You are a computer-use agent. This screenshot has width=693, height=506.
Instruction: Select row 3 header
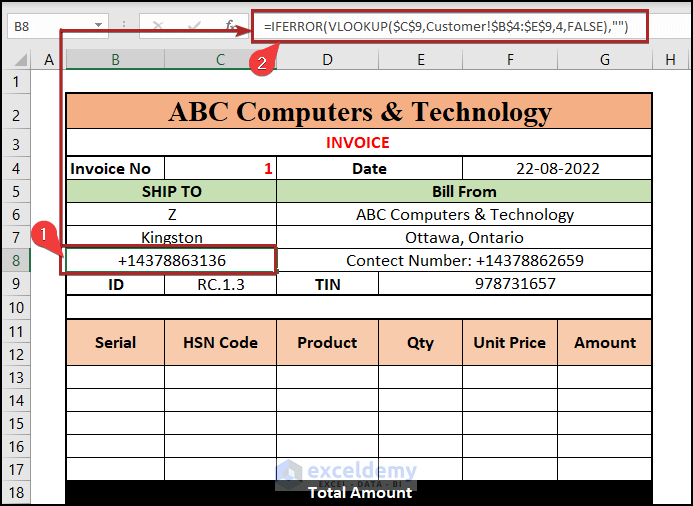click(x=16, y=144)
